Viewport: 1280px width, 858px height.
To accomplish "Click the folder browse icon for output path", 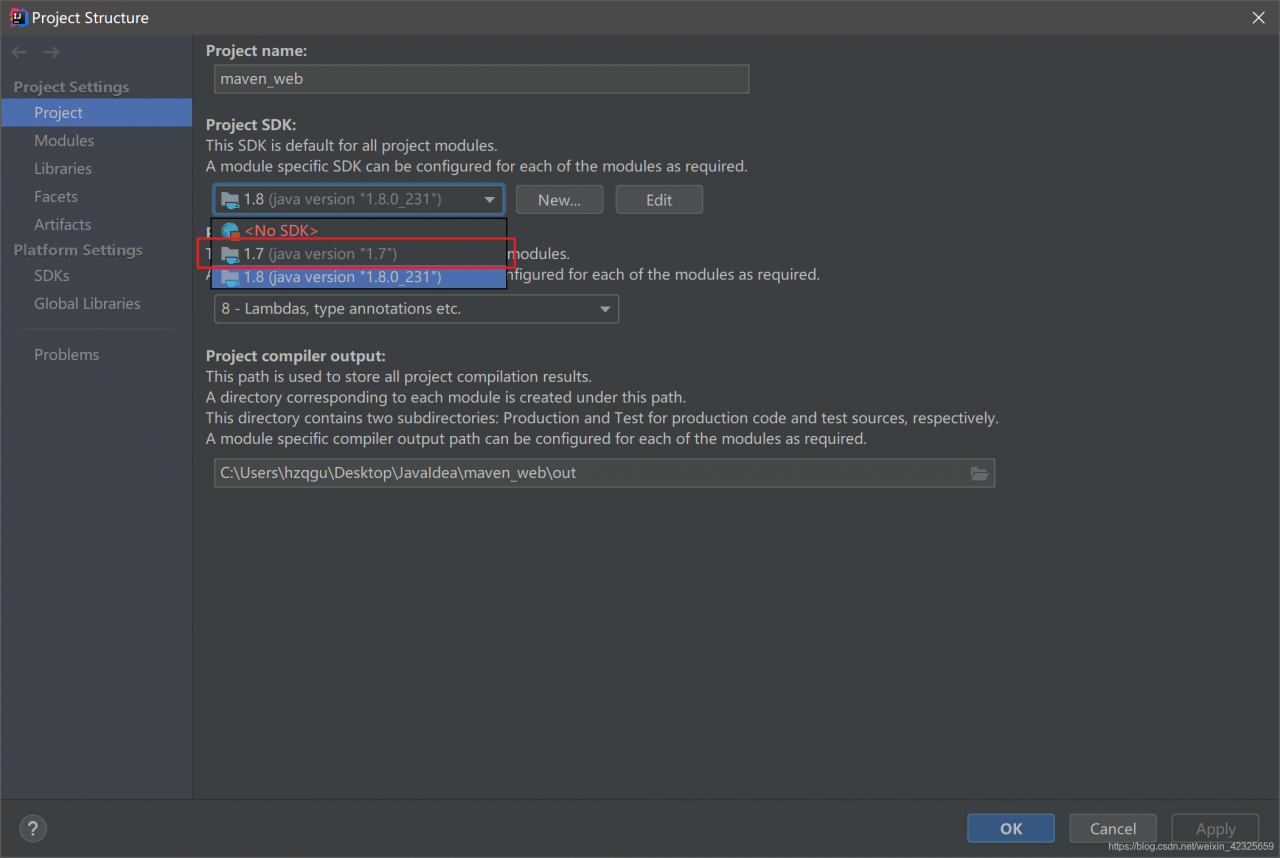I will coord(979,473).
